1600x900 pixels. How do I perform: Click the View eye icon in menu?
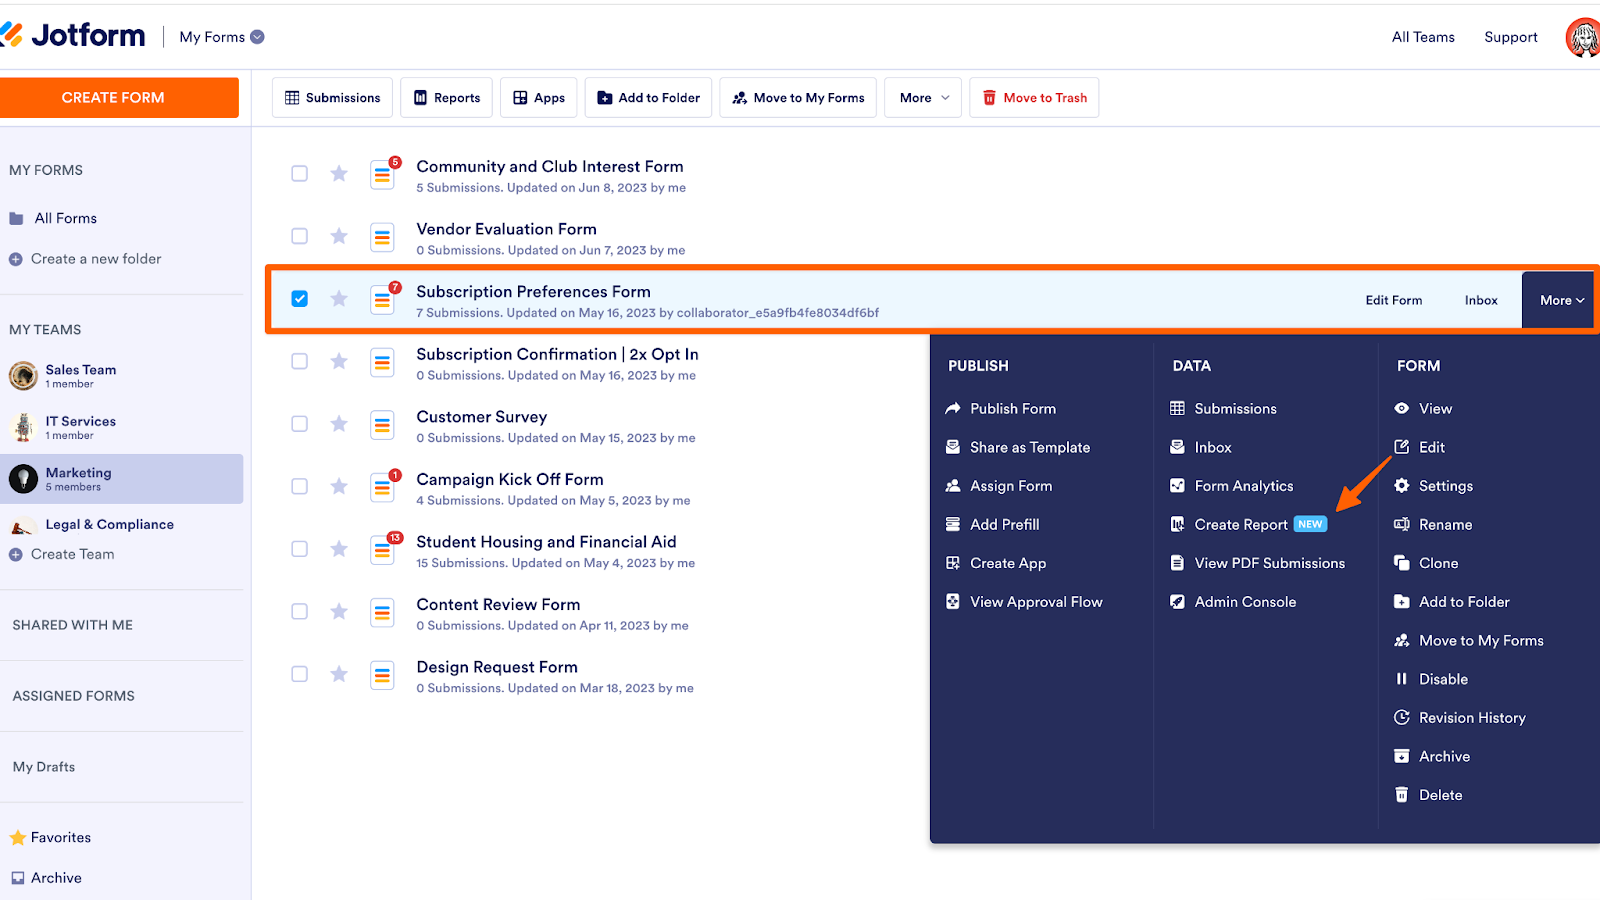(1402, 409)
